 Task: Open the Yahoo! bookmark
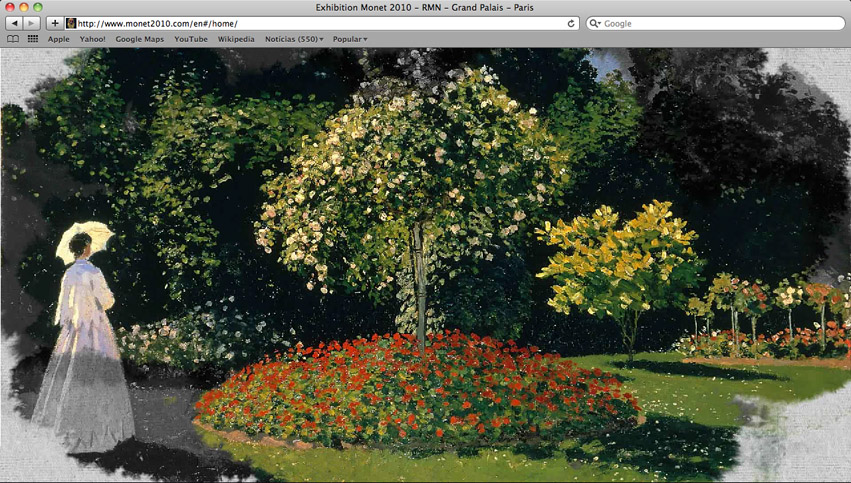(93, 39)
